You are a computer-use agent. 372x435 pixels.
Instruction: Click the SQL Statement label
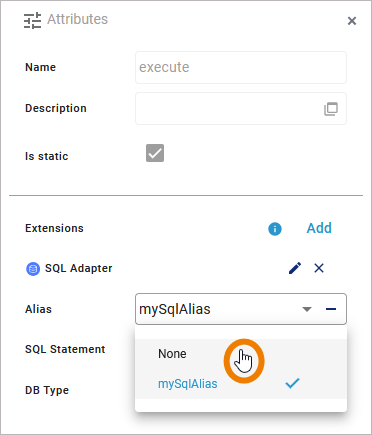coord(65,349)
